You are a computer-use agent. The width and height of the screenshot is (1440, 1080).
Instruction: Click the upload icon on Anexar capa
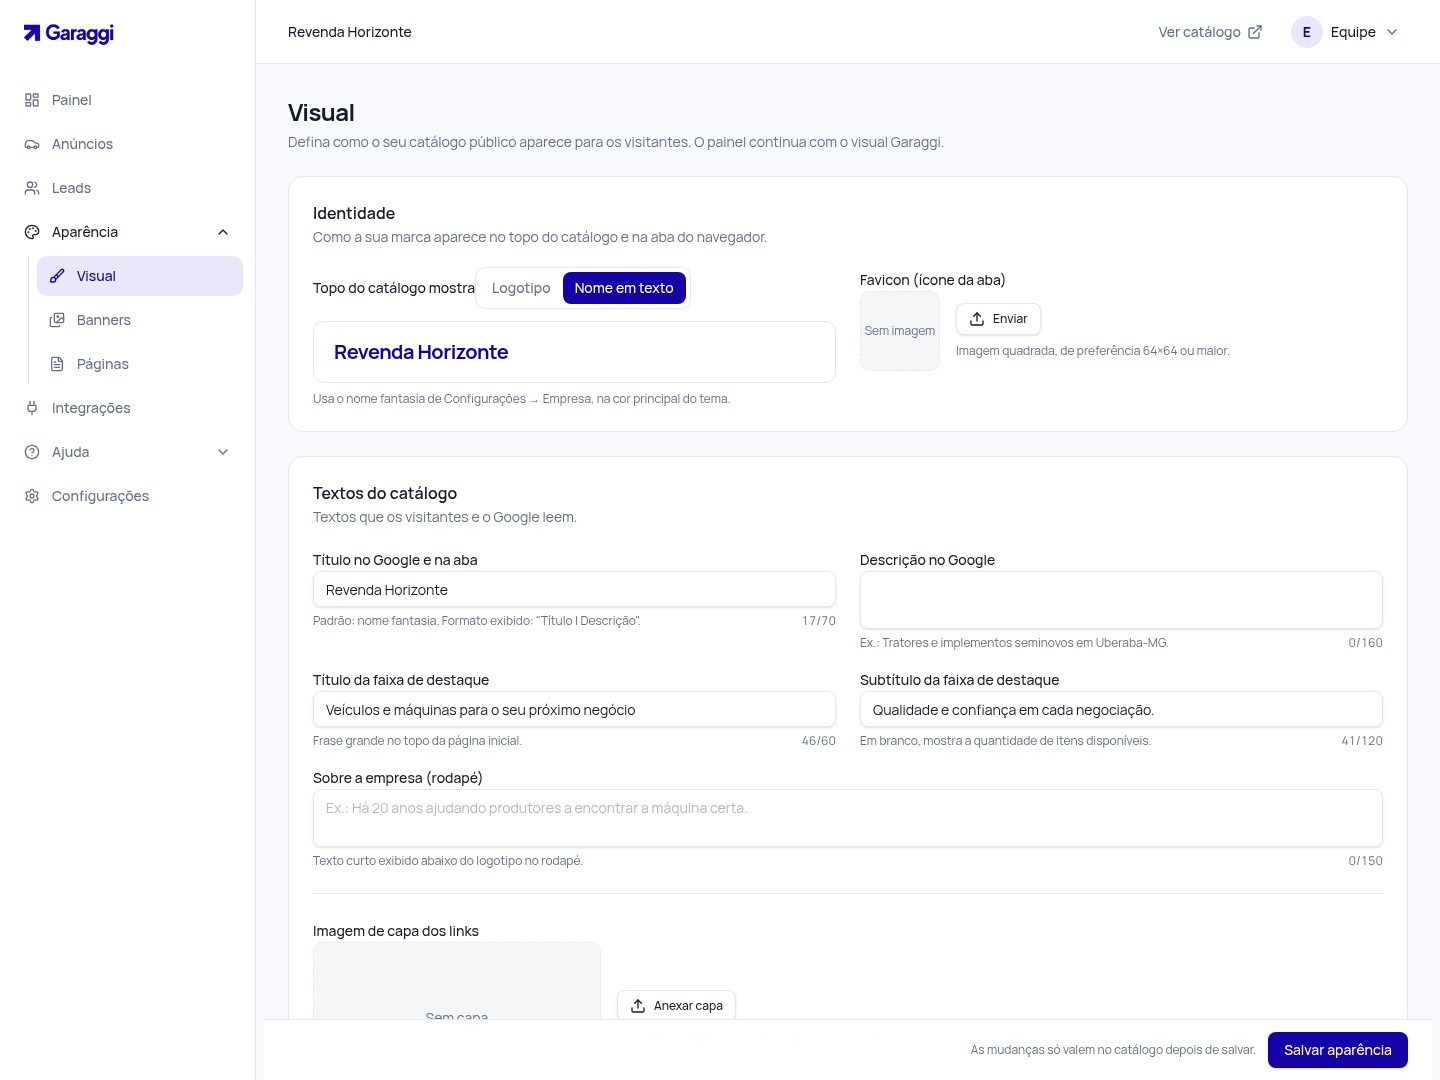(638, 1006)
